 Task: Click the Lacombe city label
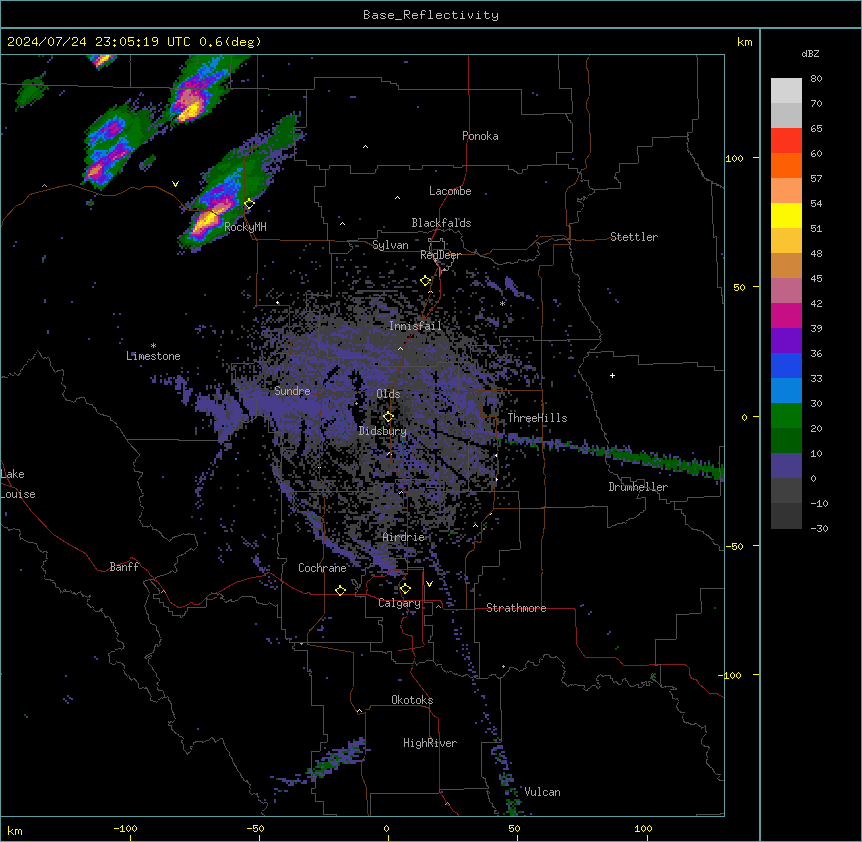pos(450,191)
